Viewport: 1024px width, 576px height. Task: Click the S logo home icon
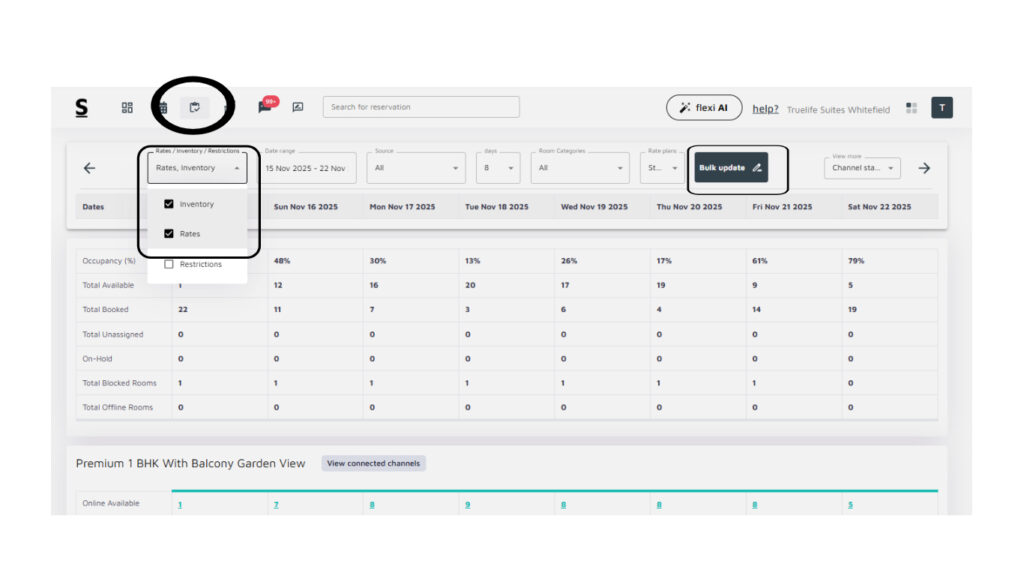[81, 108]
